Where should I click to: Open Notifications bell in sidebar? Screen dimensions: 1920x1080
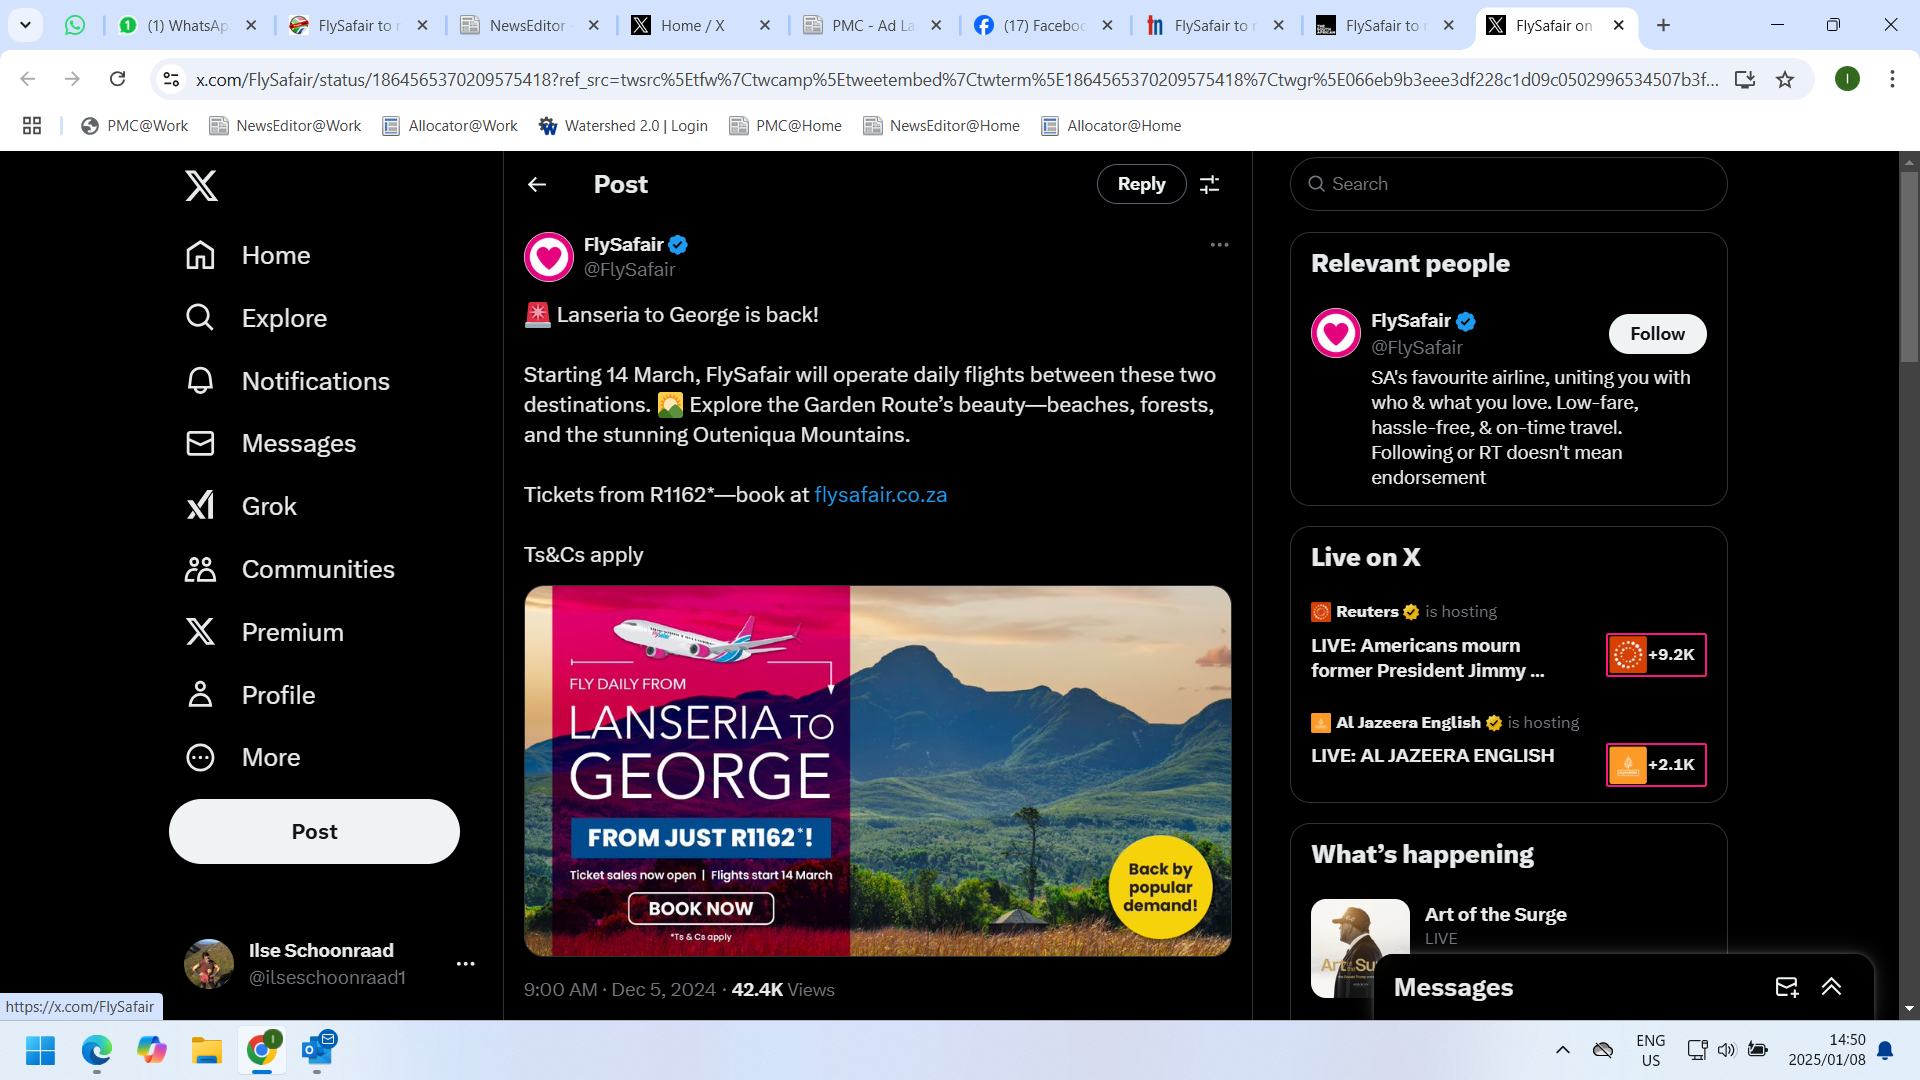(288, 381)
